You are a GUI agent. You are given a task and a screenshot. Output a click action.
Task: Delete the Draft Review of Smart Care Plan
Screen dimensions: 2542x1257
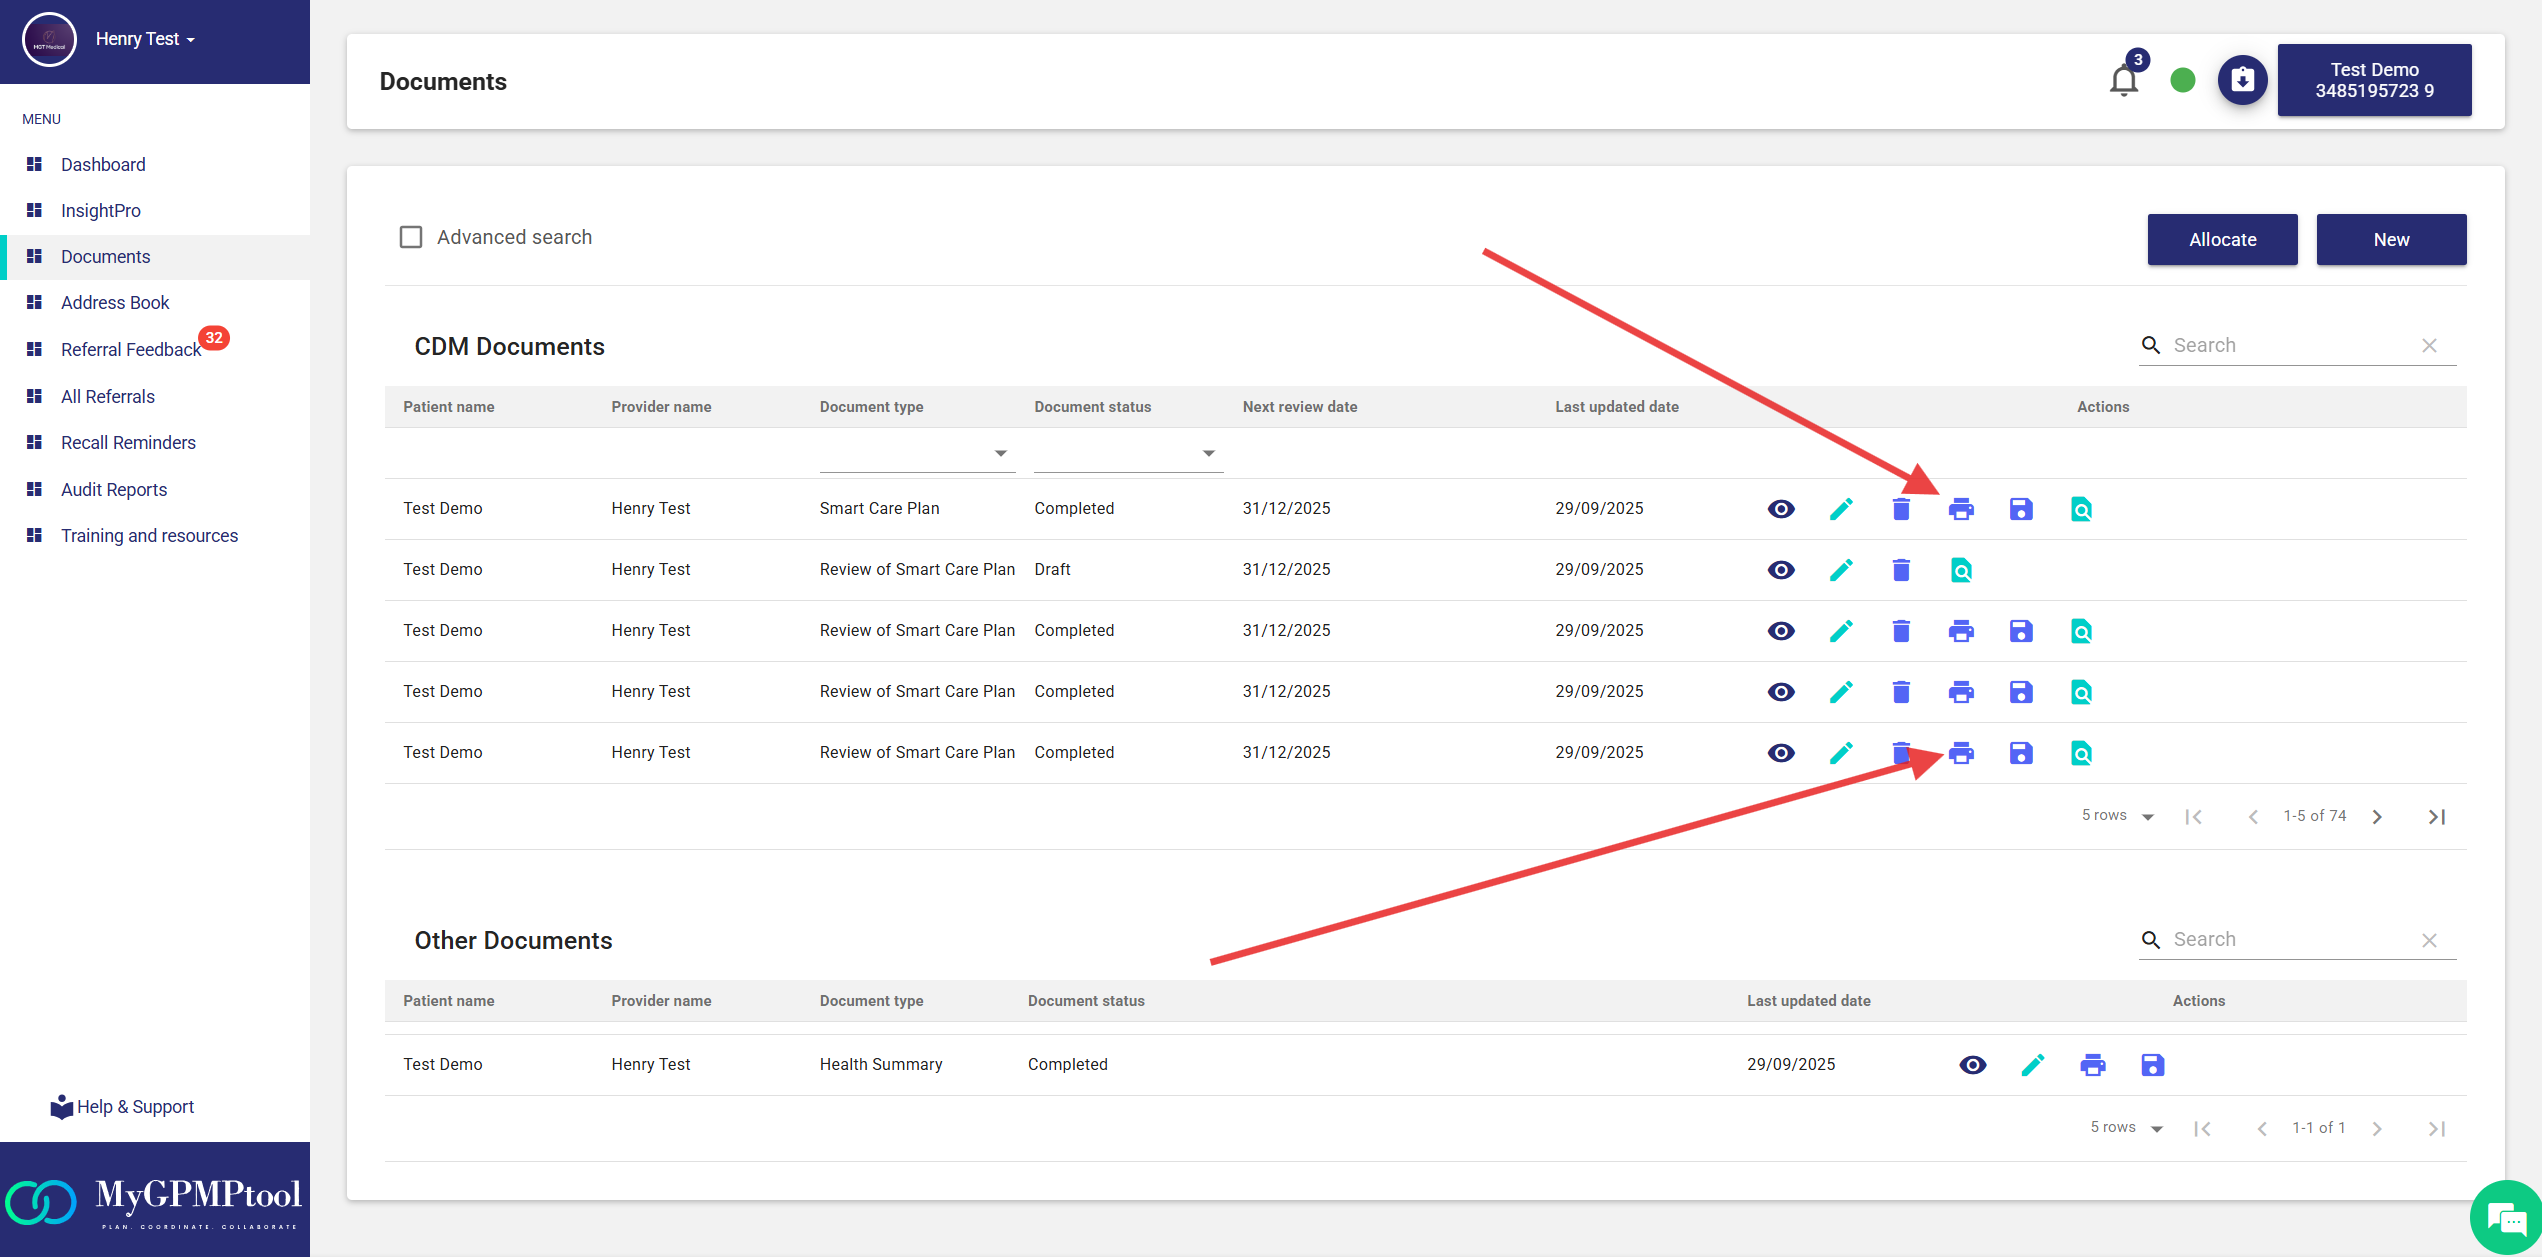(x=1901, y=570)
